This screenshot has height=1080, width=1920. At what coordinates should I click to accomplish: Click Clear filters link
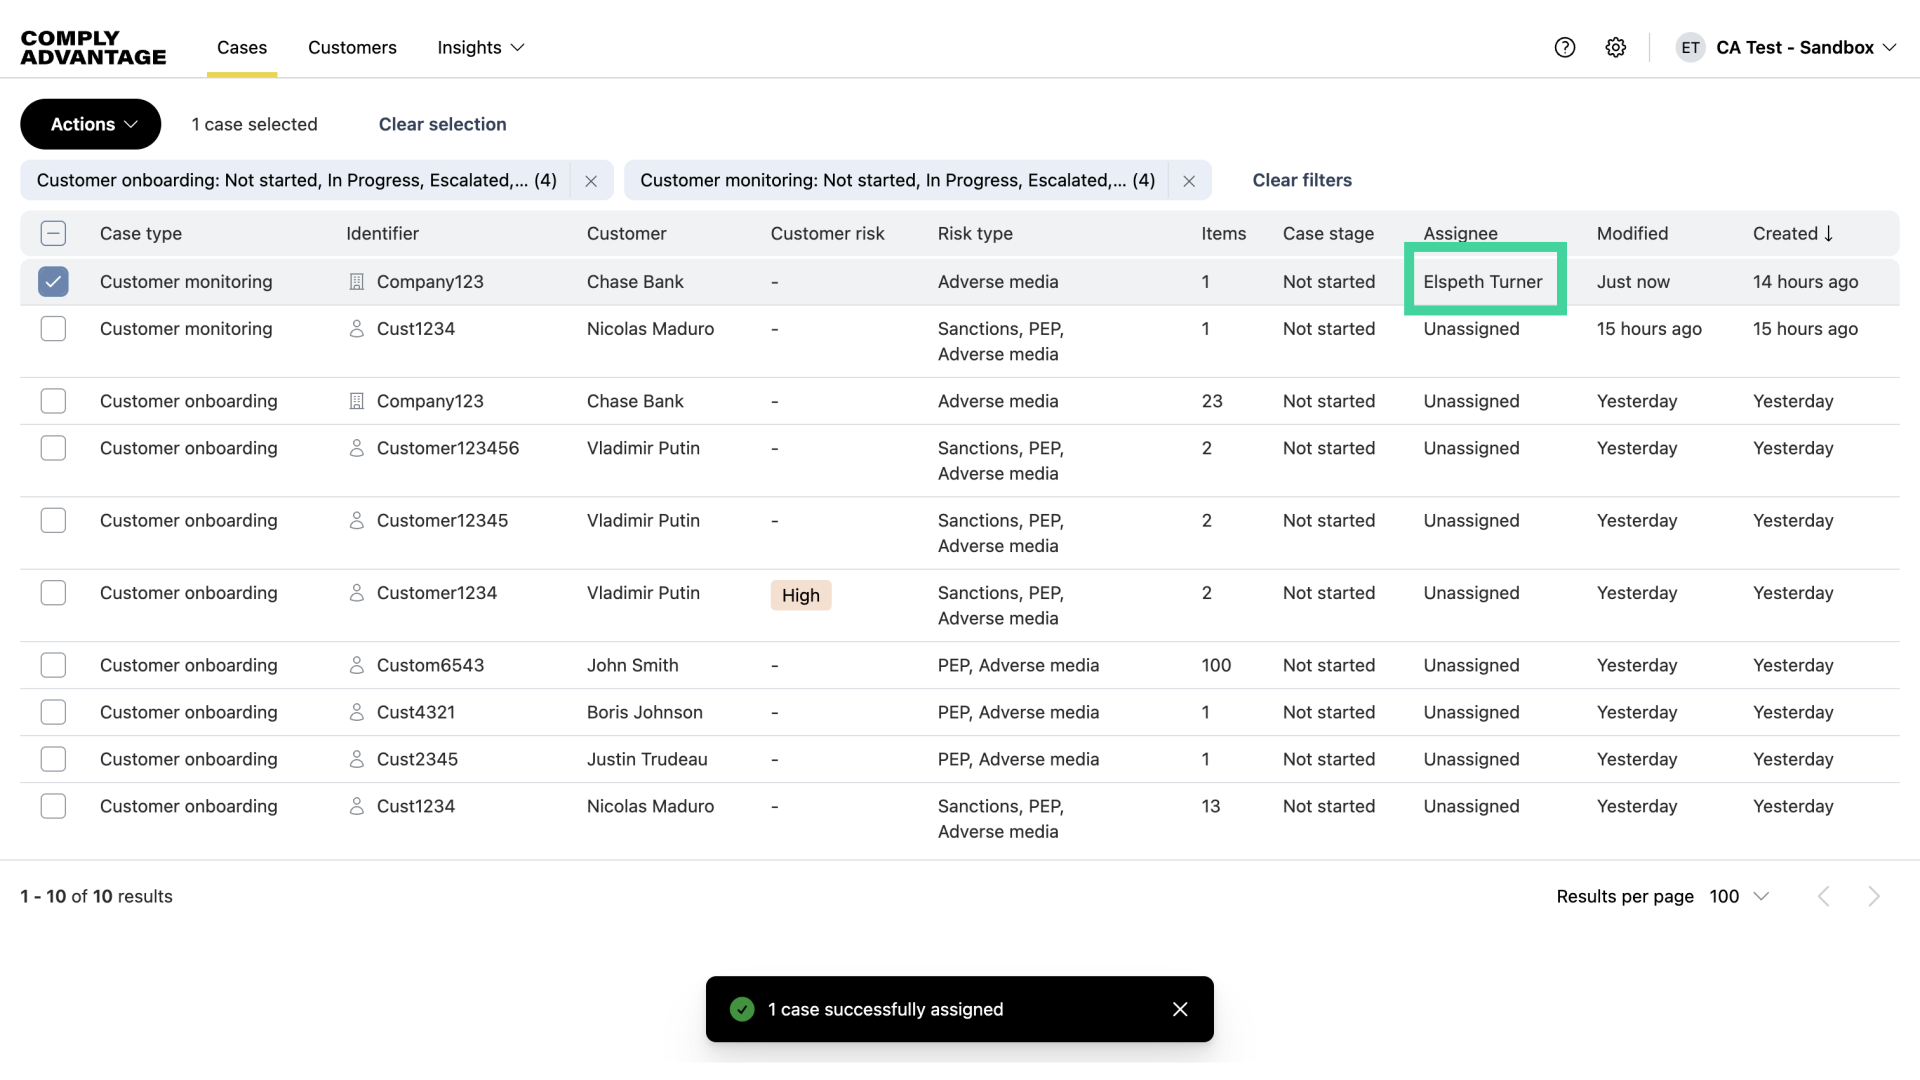click(1302, 180)
